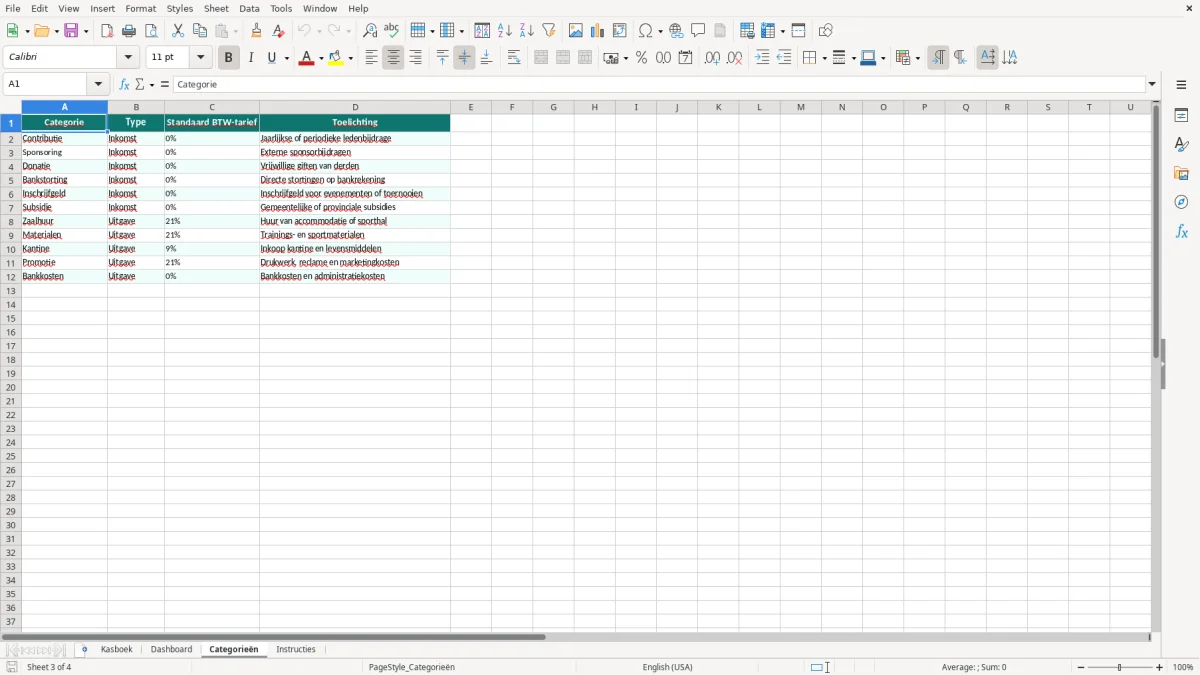Insert an image

[x=576, y=31]
